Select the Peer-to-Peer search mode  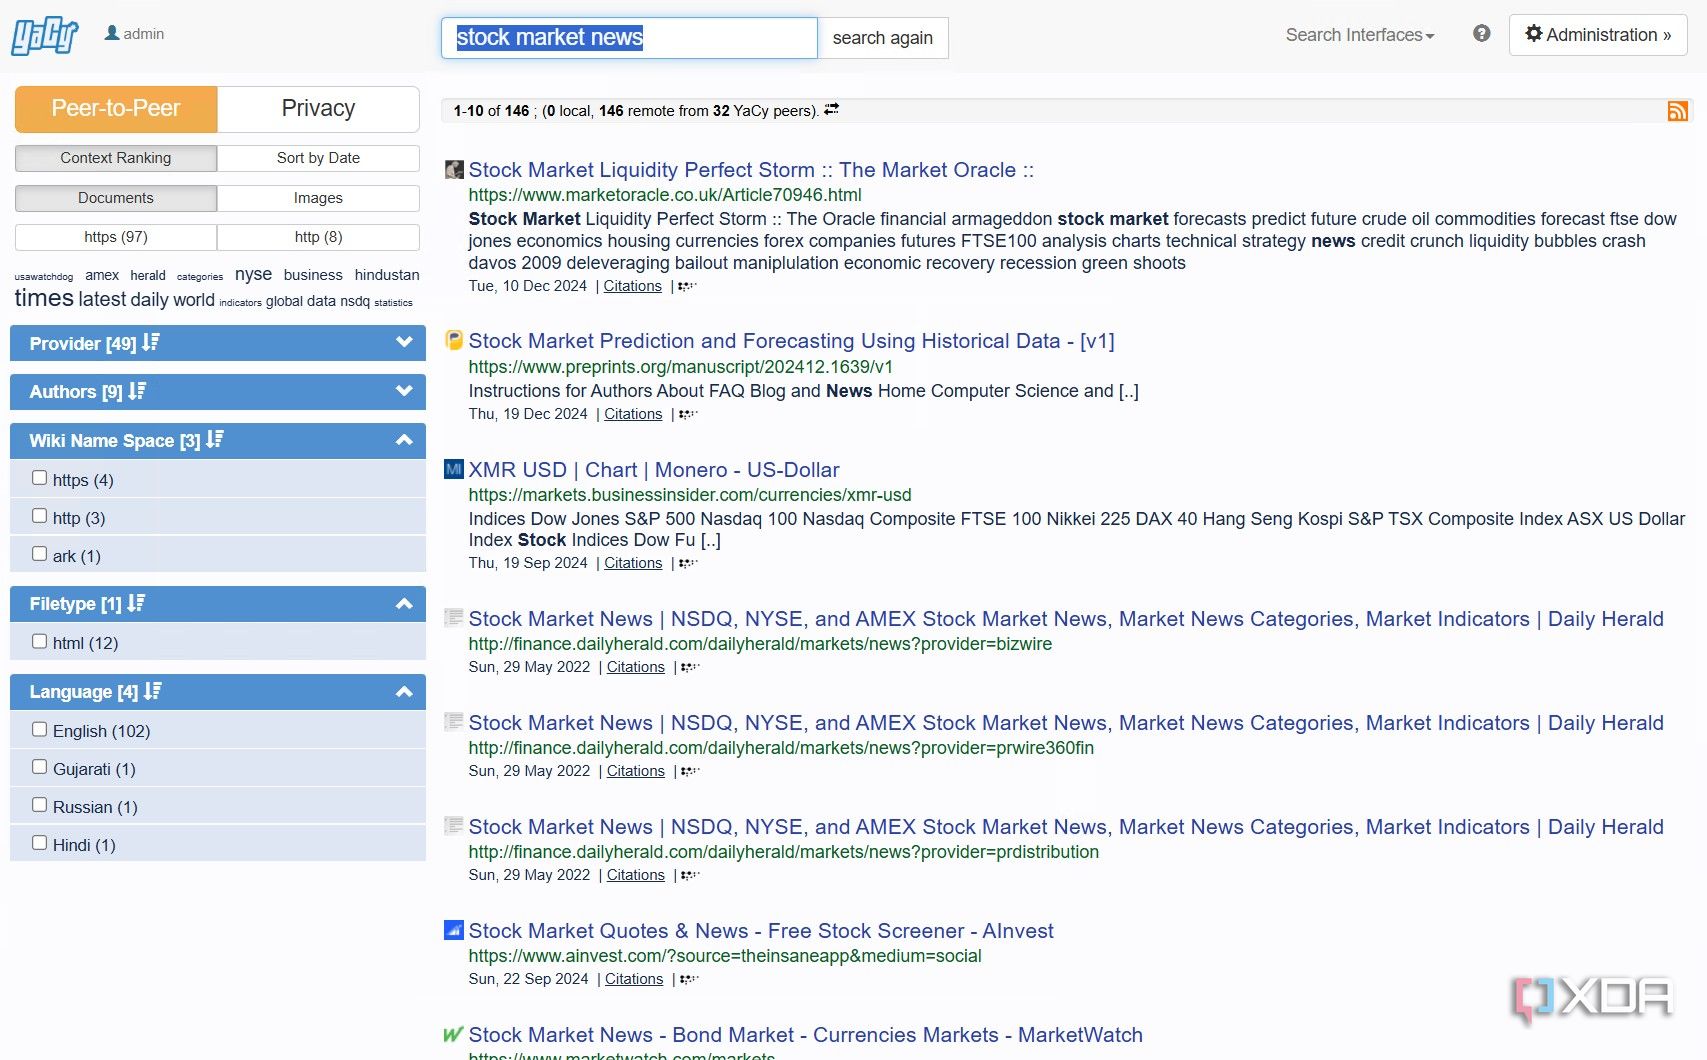[116, 109]
